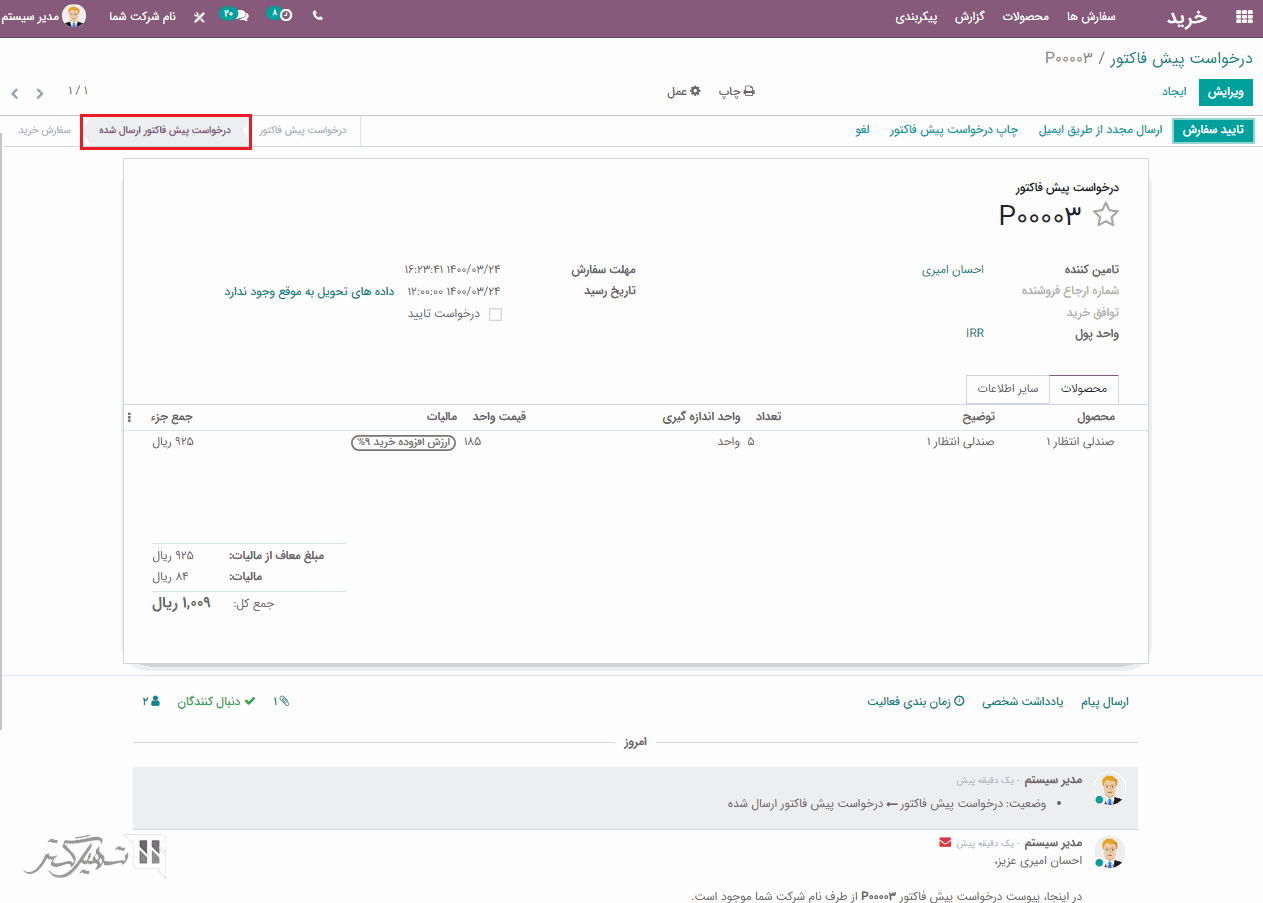This screenshot has width=1263, height=903.
Task: Show followers list person icon
Action: coord(151,702)
